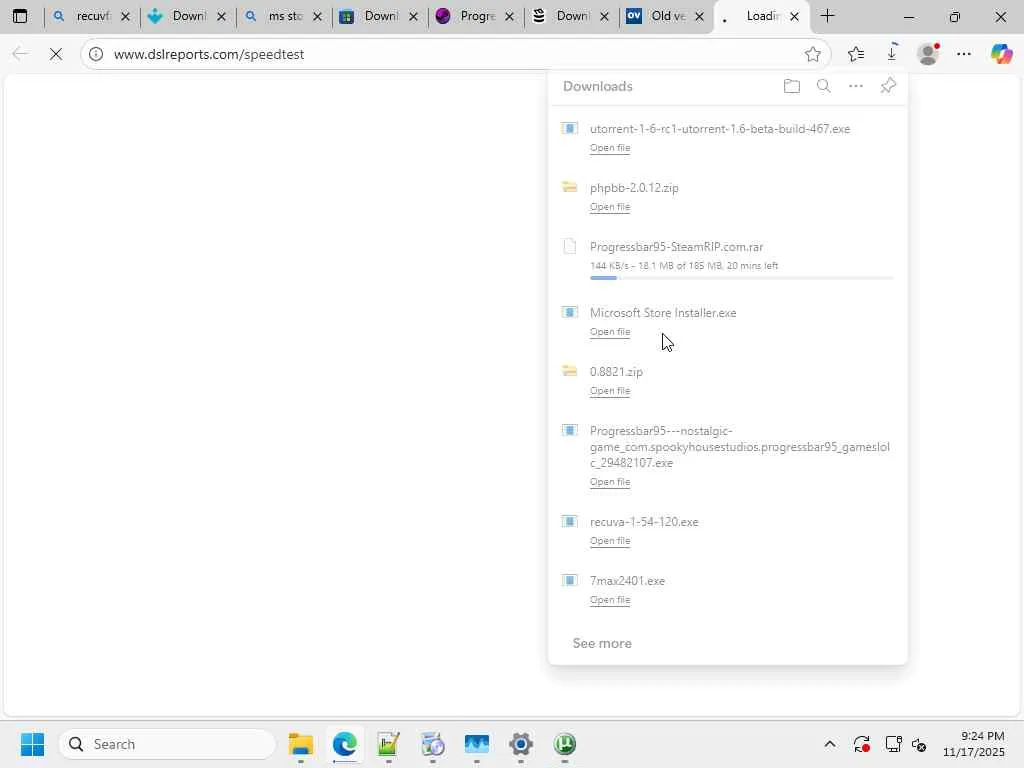
Task: Open the Favorites list icon
Action: [x=856, y=54]
